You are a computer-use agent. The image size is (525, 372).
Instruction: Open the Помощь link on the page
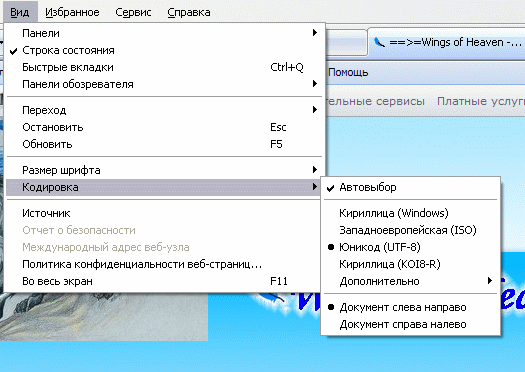pos(348,72)
